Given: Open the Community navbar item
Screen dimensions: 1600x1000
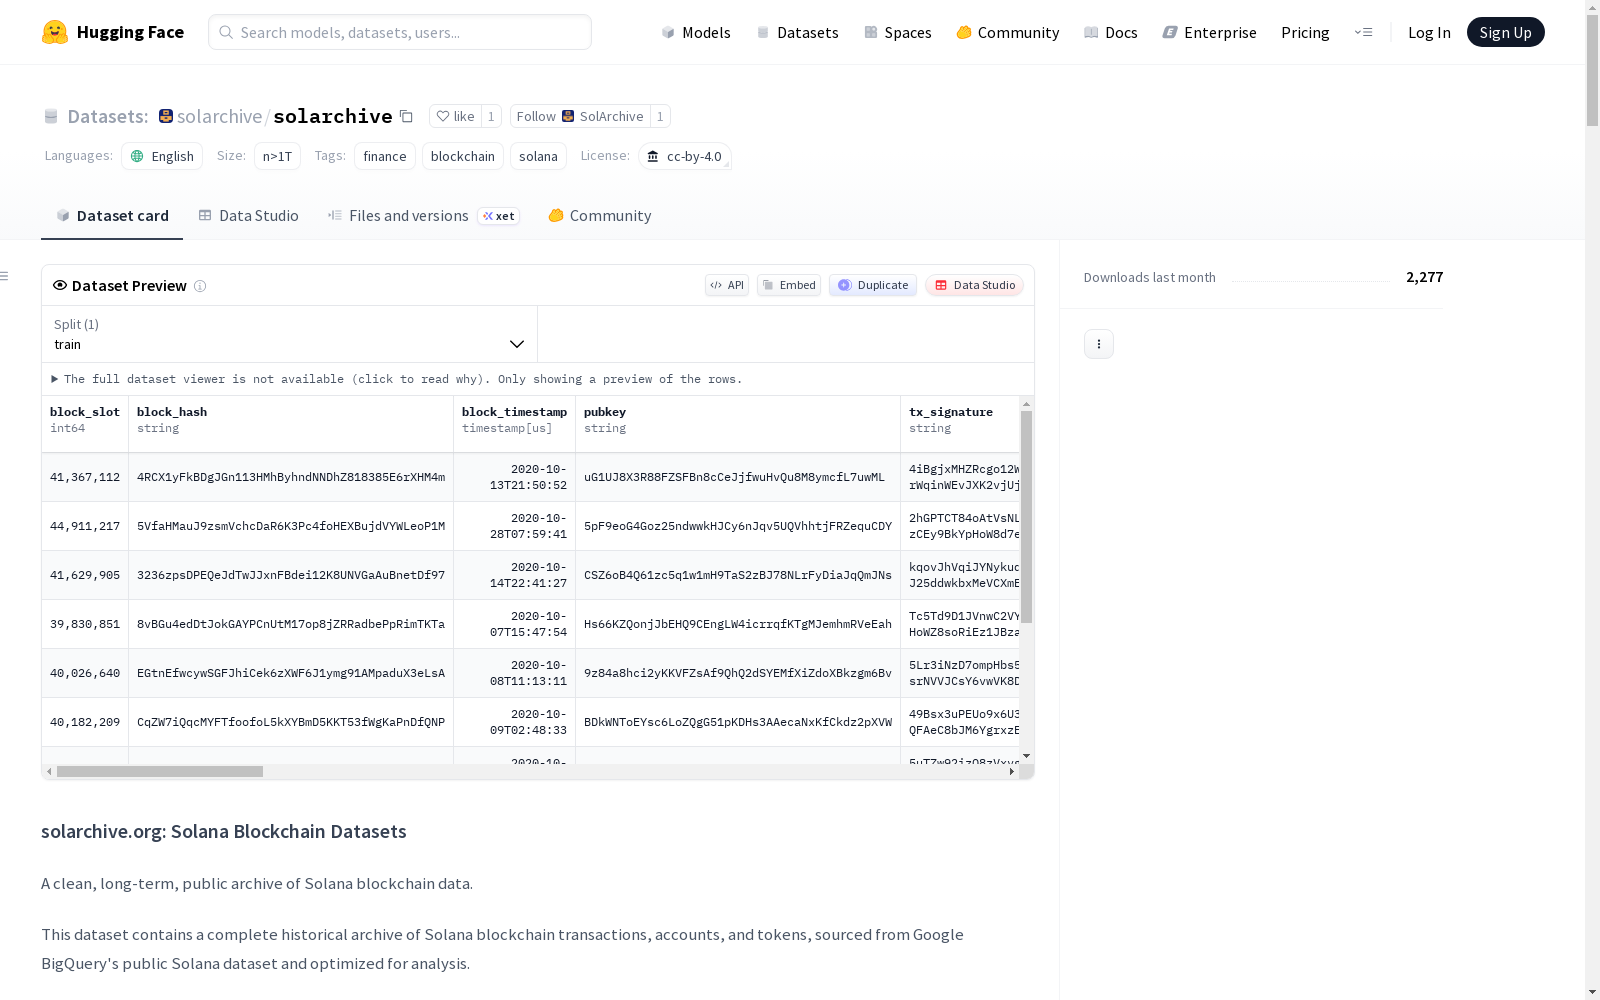Looking at the screenshot, I should pyautogui.click(x=1008, y=32).
